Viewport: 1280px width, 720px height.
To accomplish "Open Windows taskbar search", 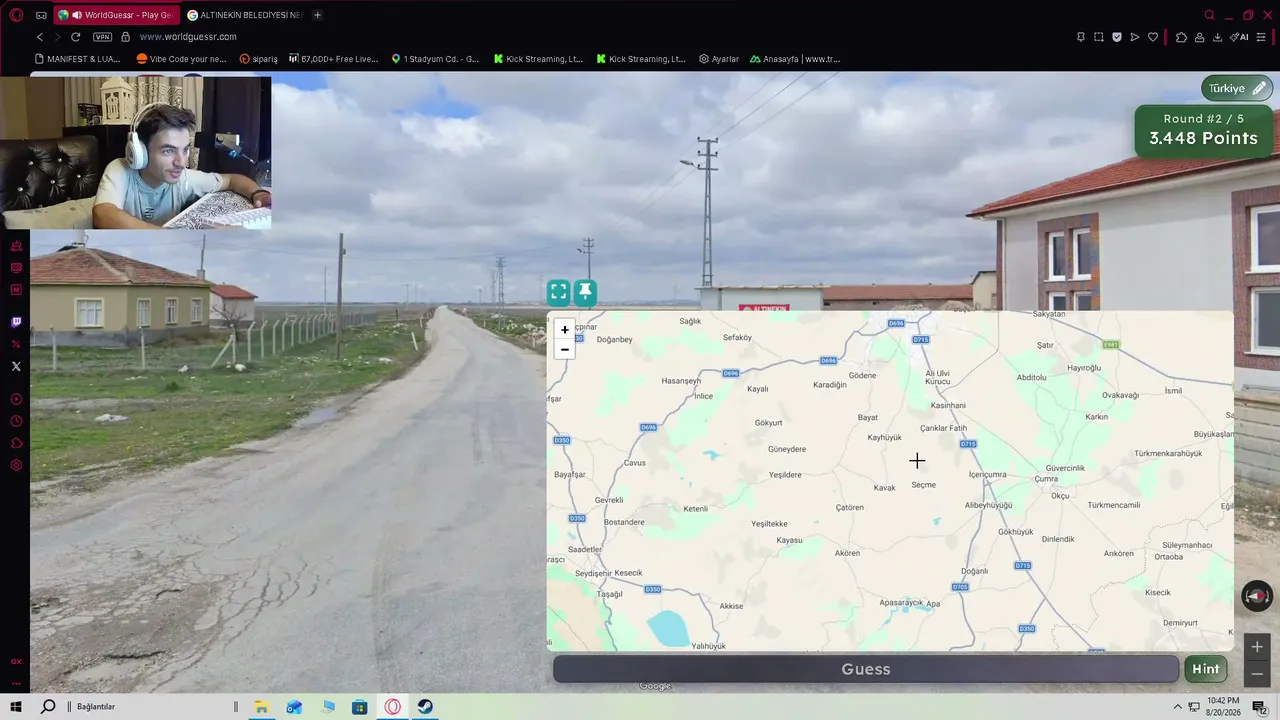I will pos(48,707).
